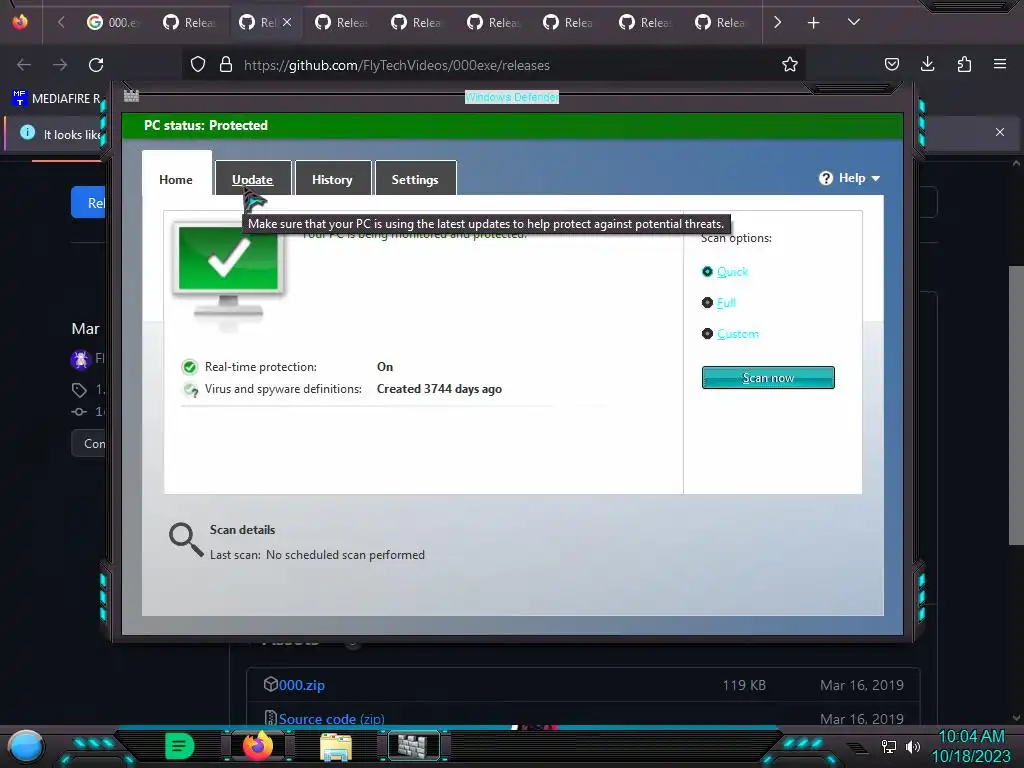Open the taskbar clock and date

pyautogui.click(x=971, y=746)
